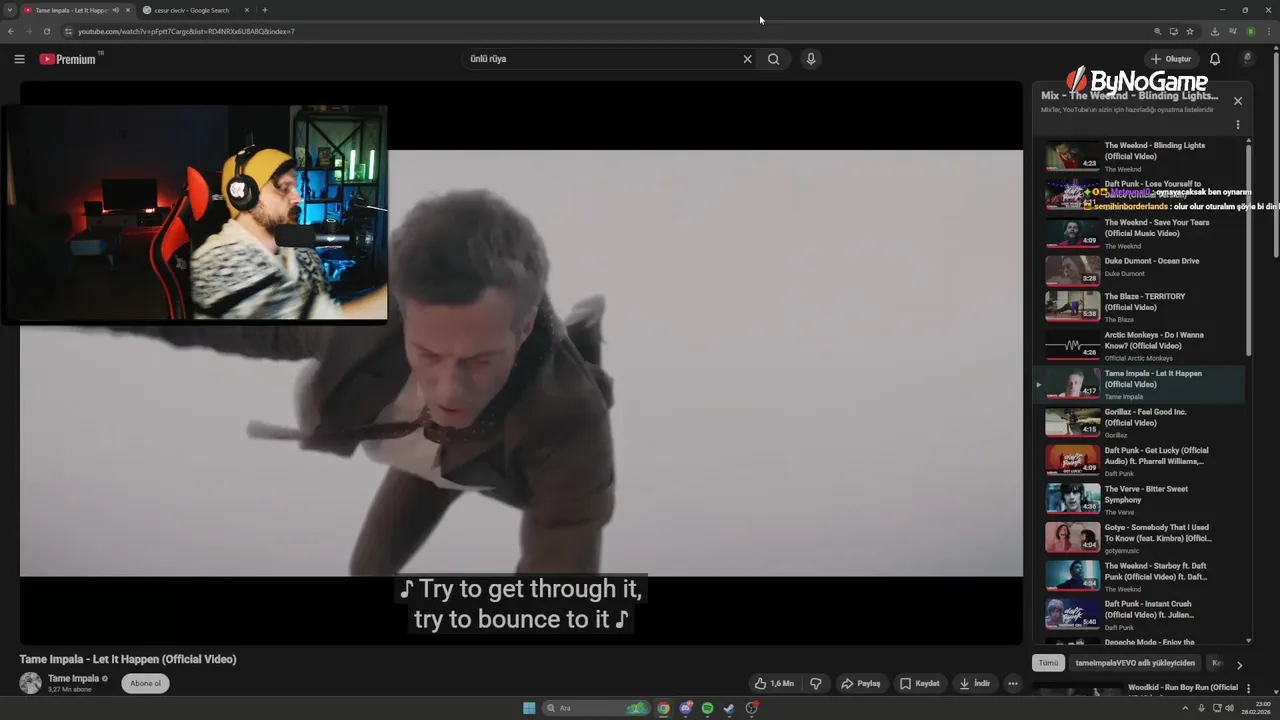The width and height of the screenshot is (1280, 720).
Task: Open Steam from the taskbar
Action: point(729,708)
